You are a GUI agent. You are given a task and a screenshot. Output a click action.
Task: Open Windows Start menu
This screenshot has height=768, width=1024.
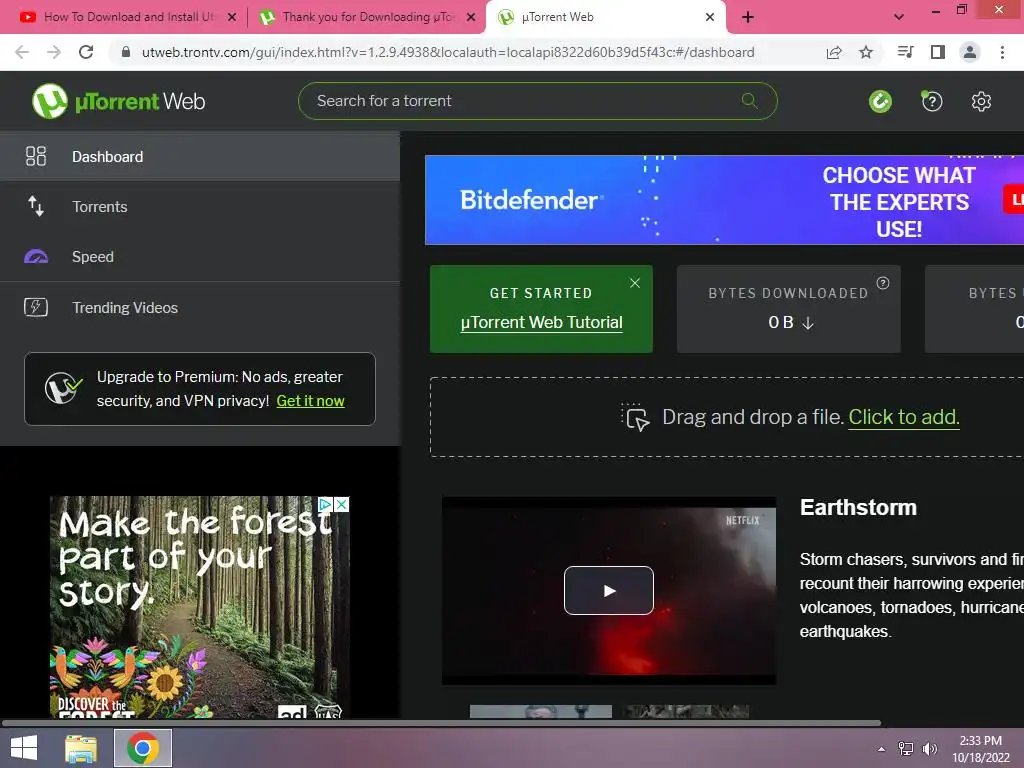[24, 748]
